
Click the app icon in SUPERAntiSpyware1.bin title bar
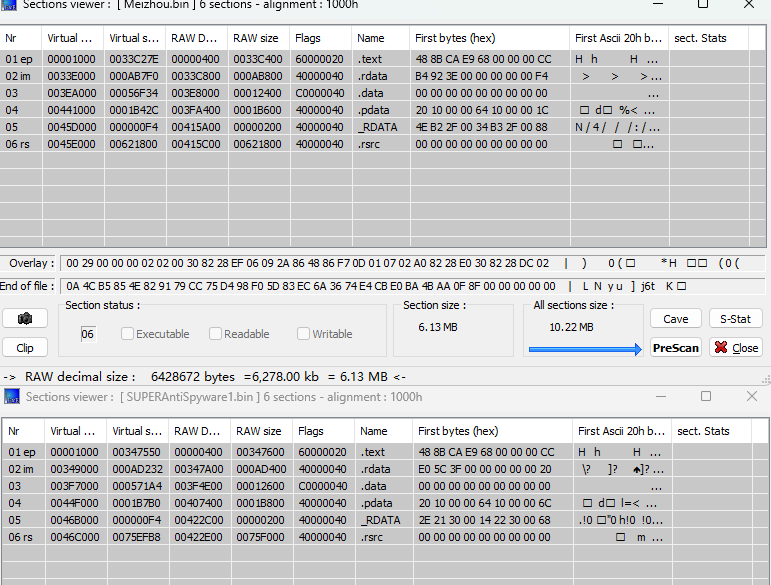[x=12, y=396]
